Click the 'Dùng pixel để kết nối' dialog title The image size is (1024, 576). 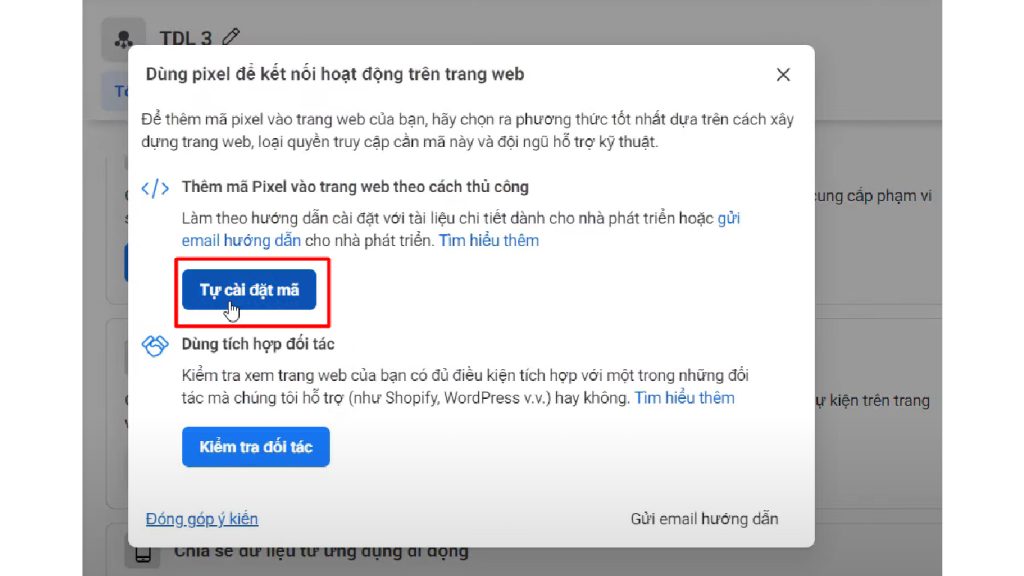point(335,74)
